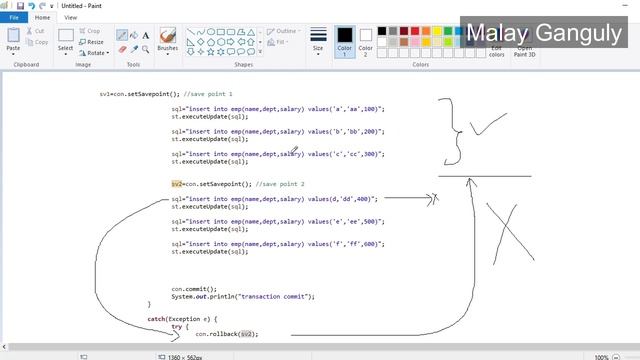Click the Undo arrow icon
Image resolution: width=640 pixels, height=360 pixels.
[31, 6]
